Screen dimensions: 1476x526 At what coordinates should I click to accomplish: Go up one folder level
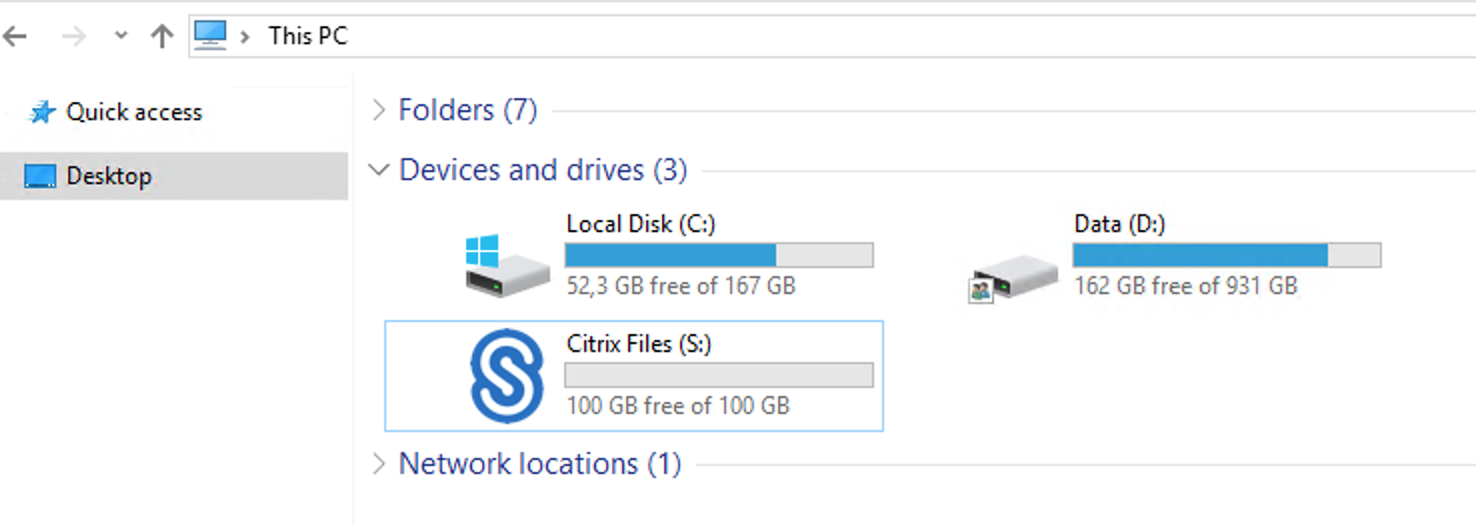[161, 37]
